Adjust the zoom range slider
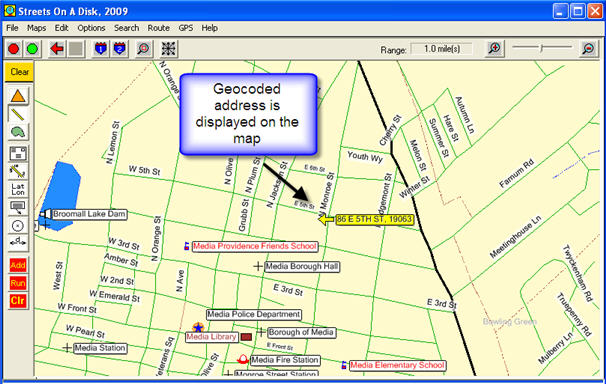 (542, 48)
